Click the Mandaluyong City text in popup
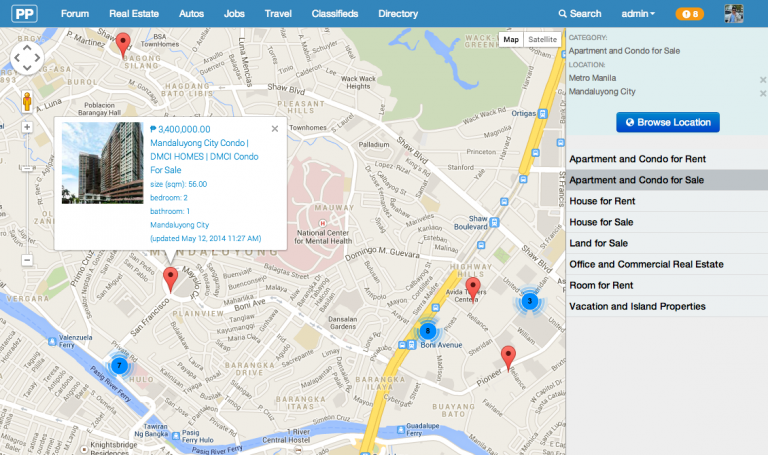 click(x=179, y=225)
